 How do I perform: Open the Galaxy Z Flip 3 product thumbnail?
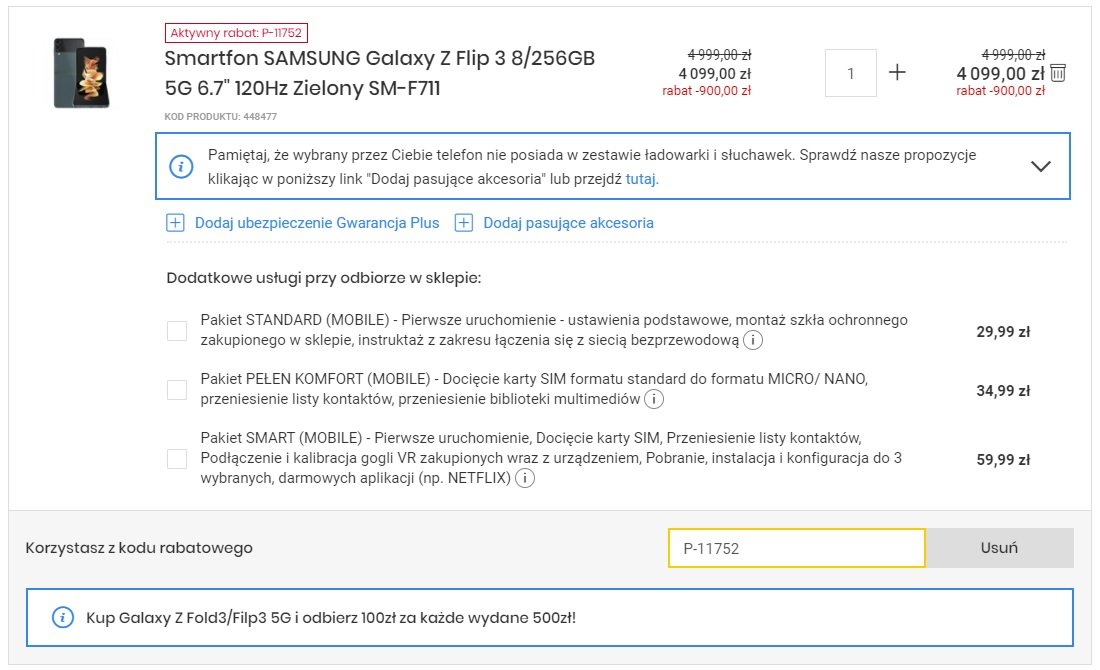(81, 73)
